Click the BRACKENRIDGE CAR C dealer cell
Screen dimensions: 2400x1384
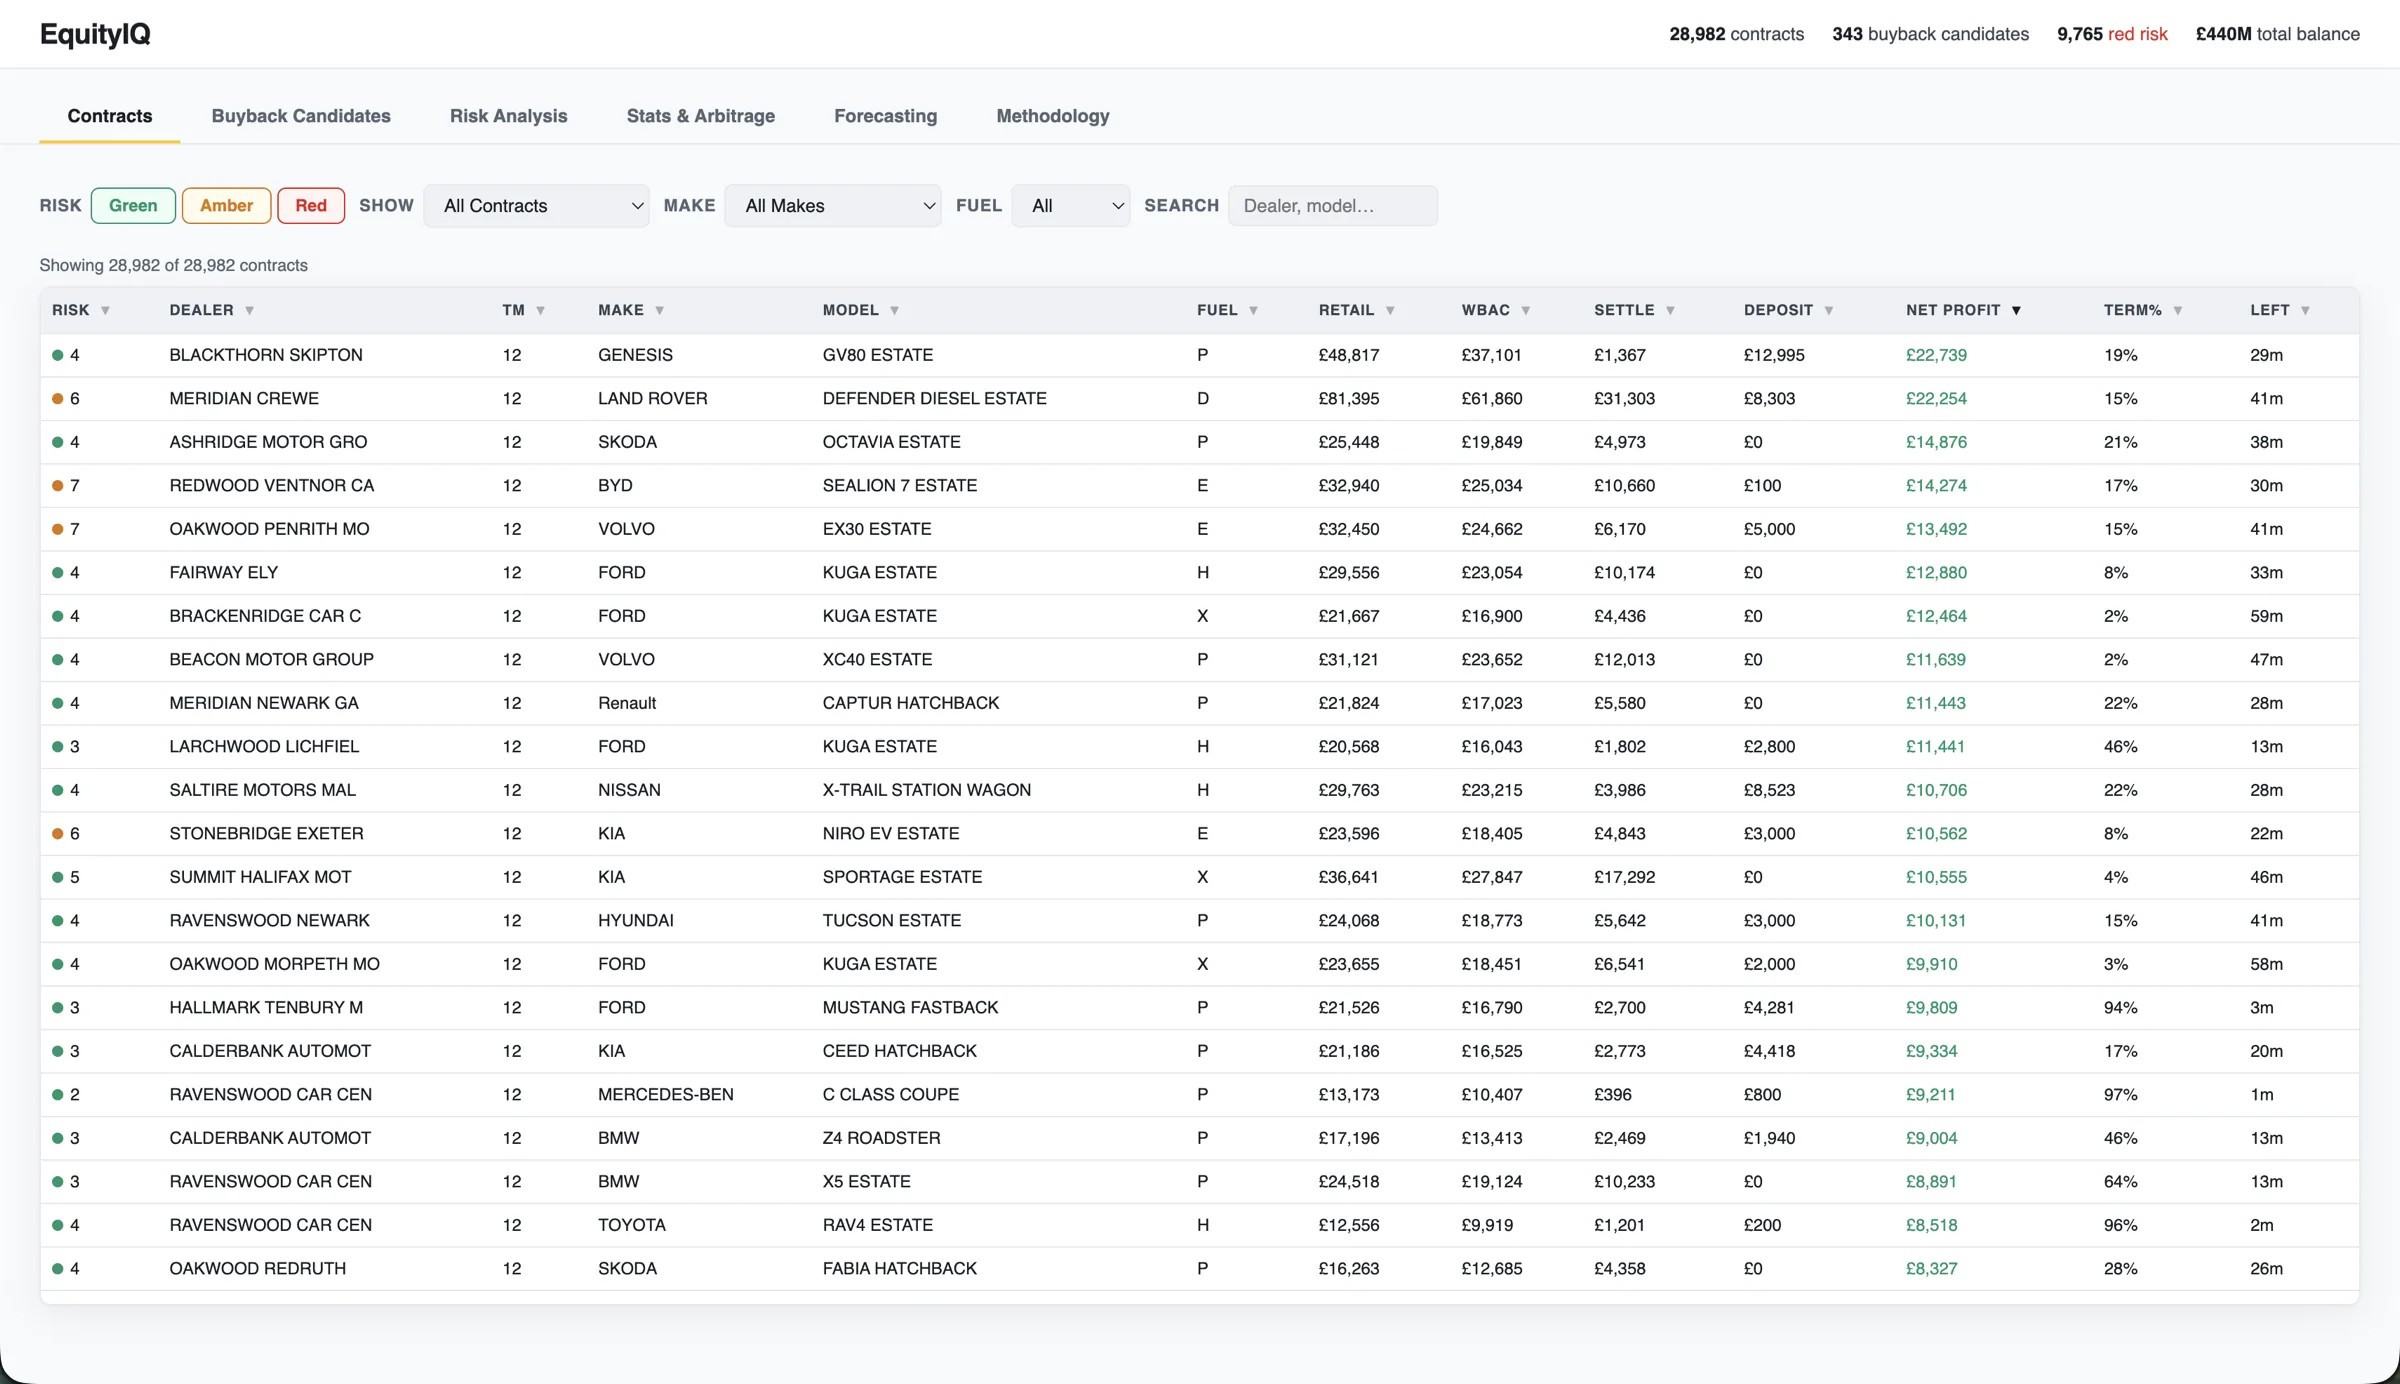coord(265,616)
